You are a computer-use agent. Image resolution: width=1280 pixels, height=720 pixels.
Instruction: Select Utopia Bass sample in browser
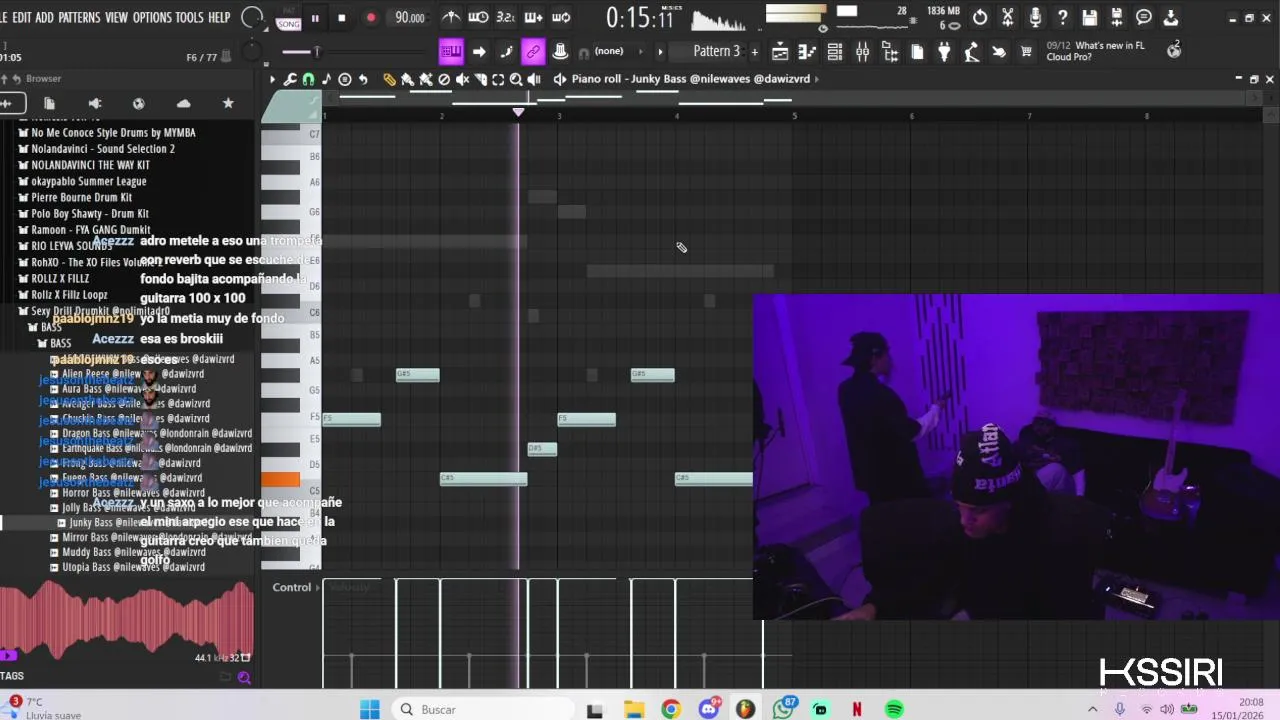(128, 567)
